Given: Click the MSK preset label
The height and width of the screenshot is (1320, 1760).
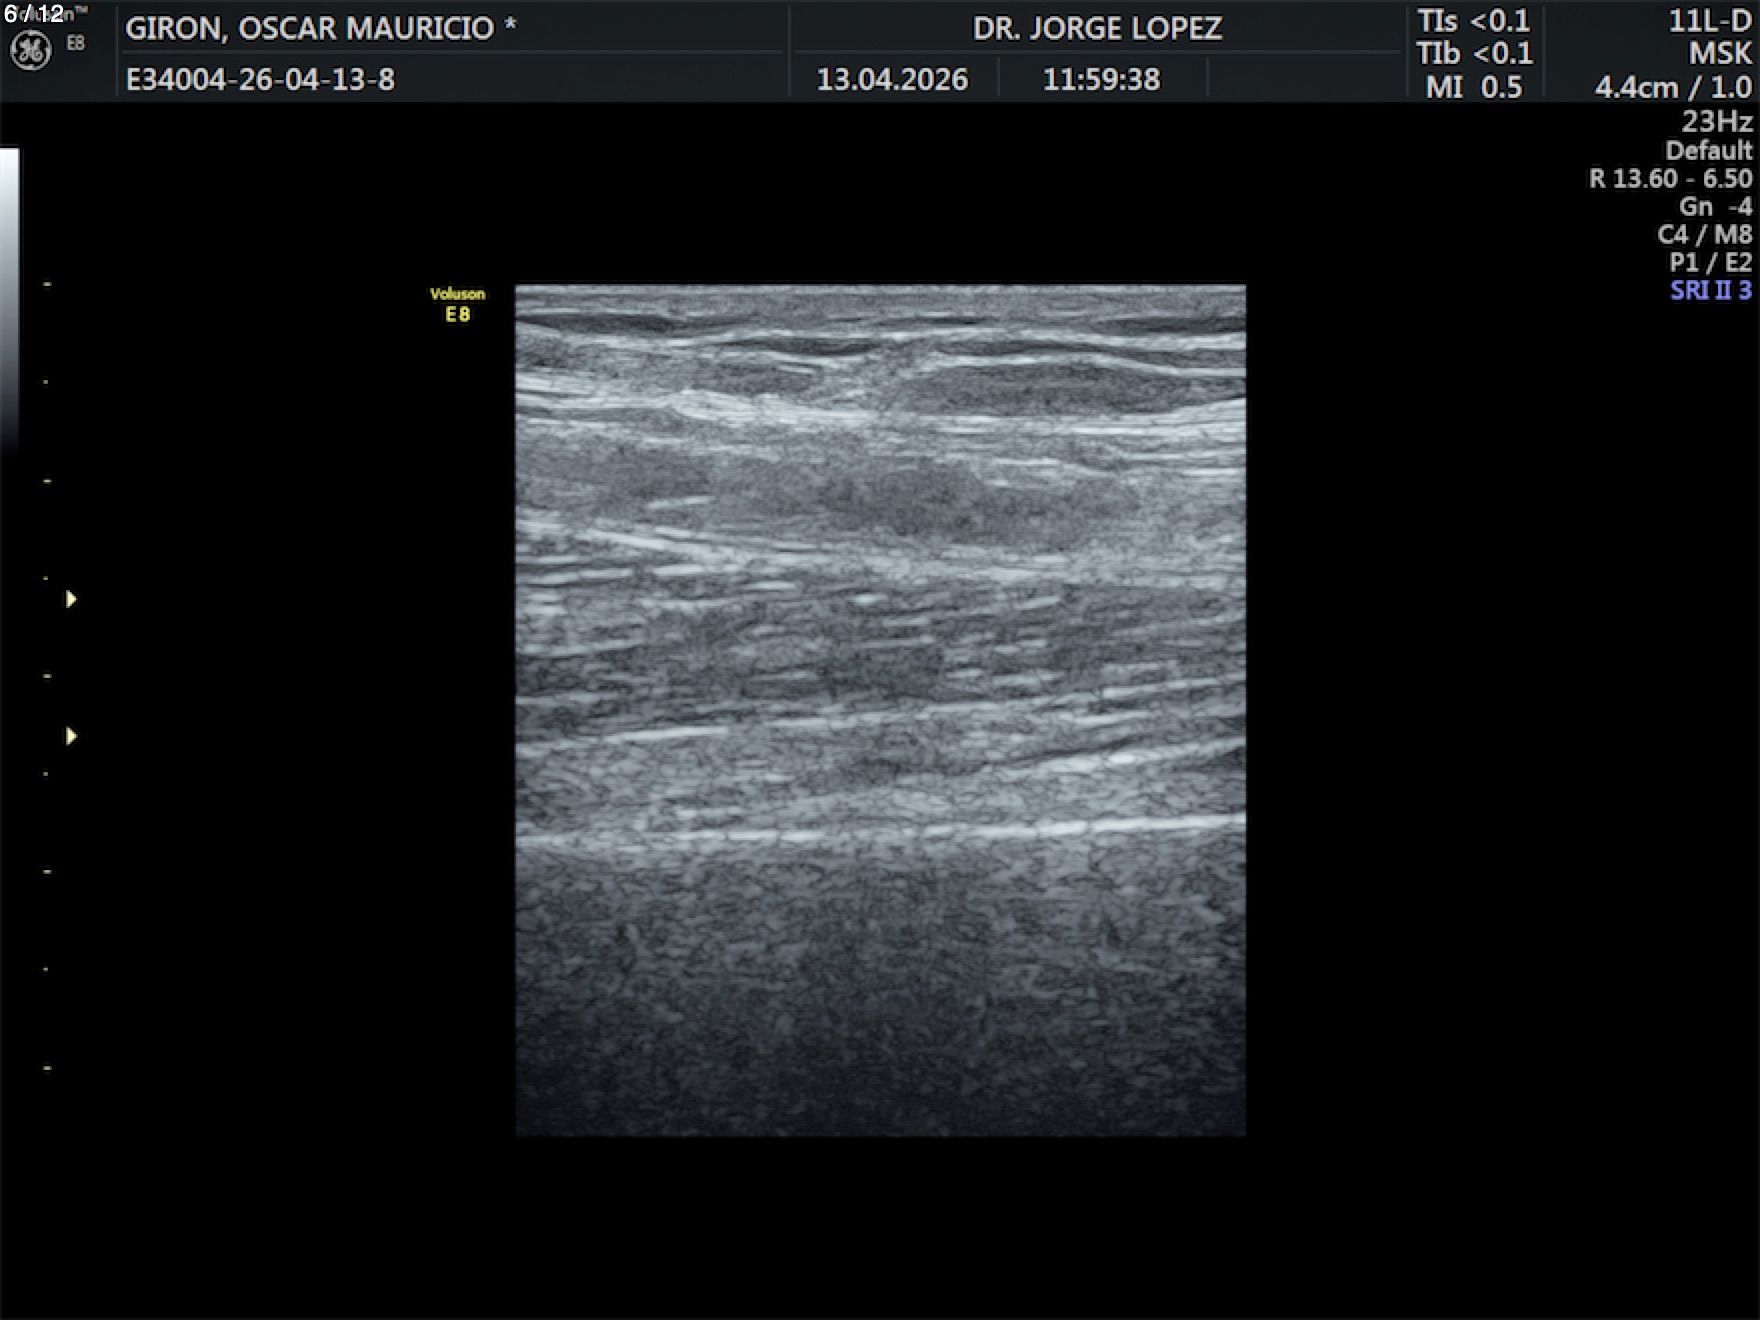Looking at the screenshot, I should click(x=1719, y=53).
